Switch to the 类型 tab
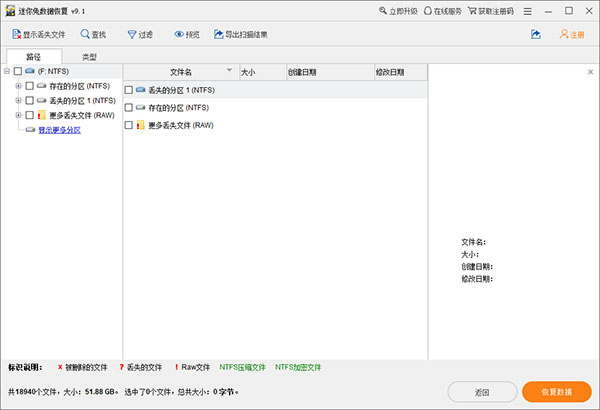The width and height of the screenshot is (600, 410). point(89,57)
